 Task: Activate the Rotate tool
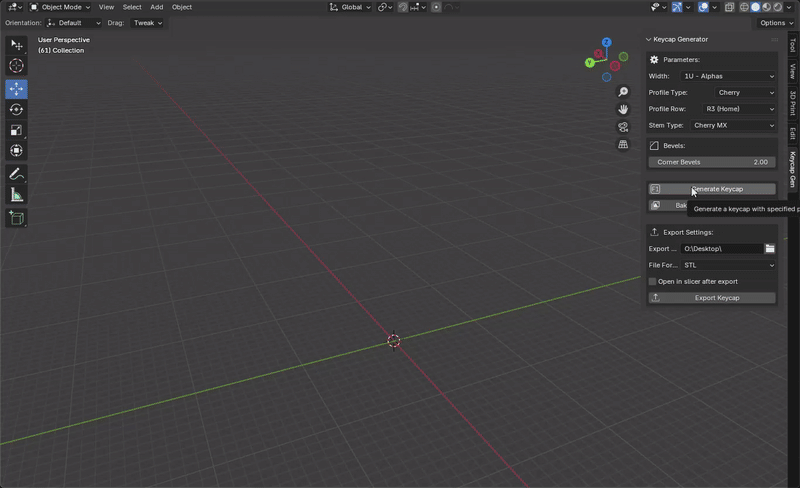pyautogui.click(x=17, y=109)
